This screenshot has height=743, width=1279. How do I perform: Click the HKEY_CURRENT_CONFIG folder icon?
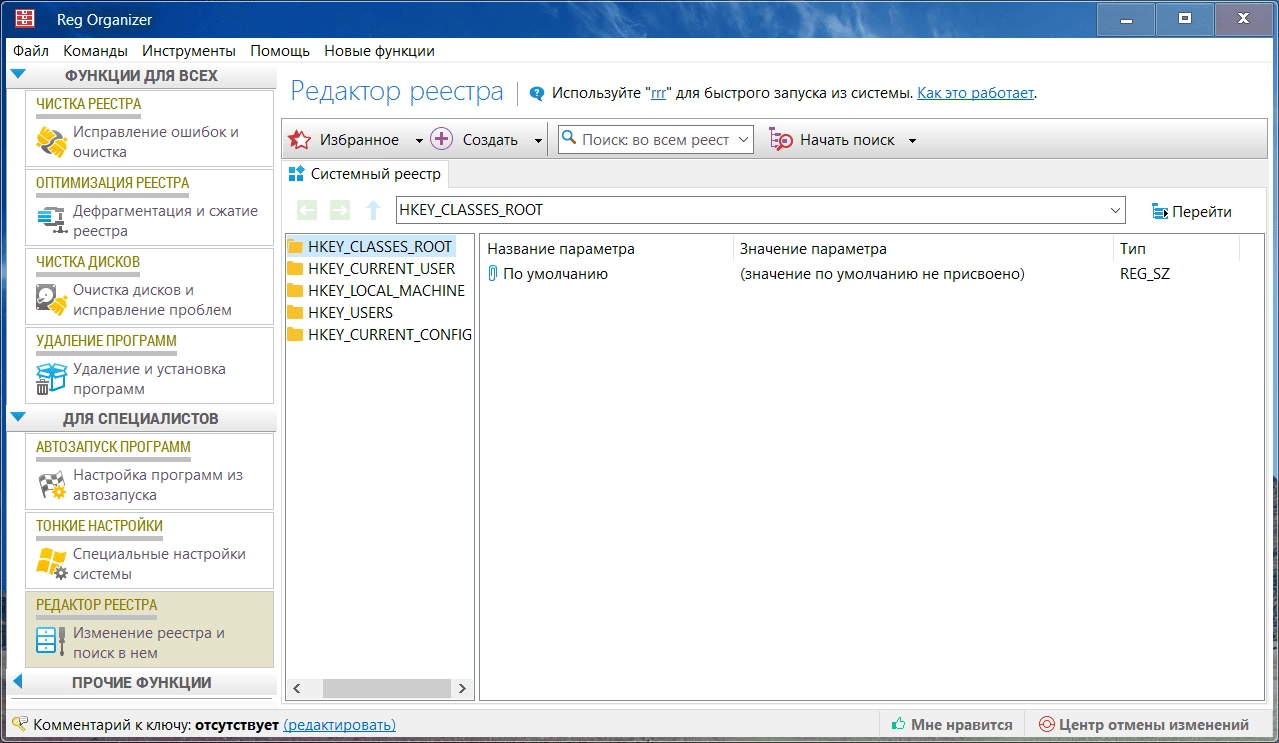tap(295, 335)
